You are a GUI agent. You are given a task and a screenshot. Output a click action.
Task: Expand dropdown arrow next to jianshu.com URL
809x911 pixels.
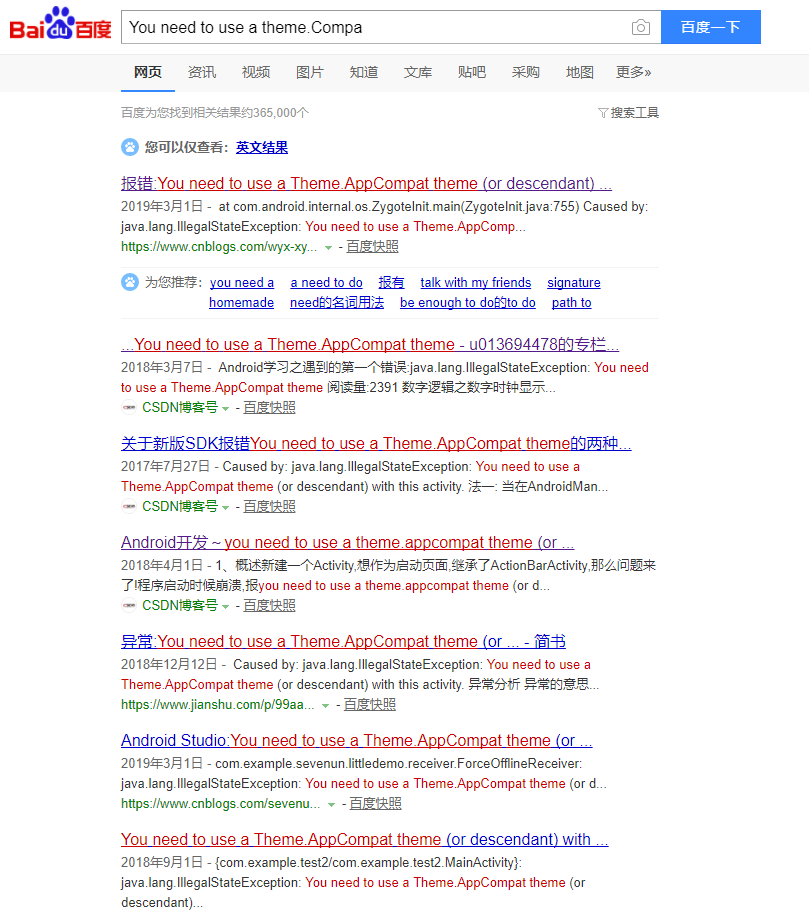(325, 706)
